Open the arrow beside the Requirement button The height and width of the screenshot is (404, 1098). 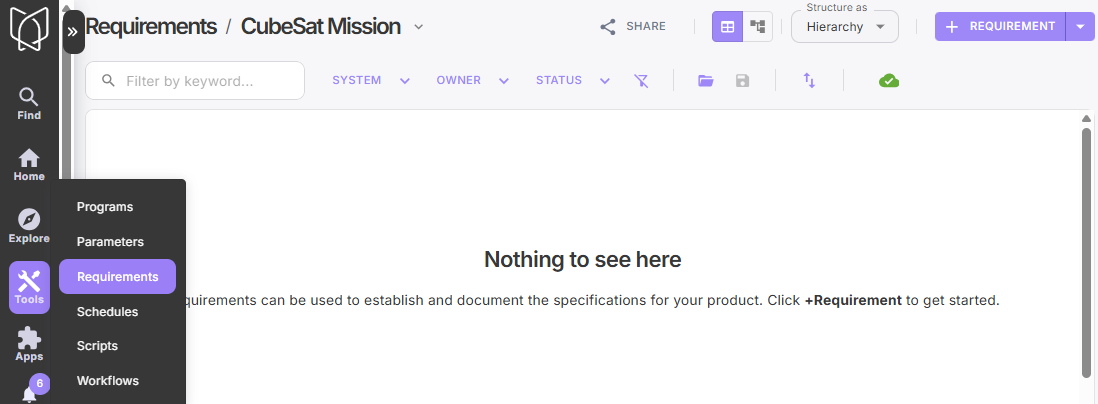click(1080, 27)
